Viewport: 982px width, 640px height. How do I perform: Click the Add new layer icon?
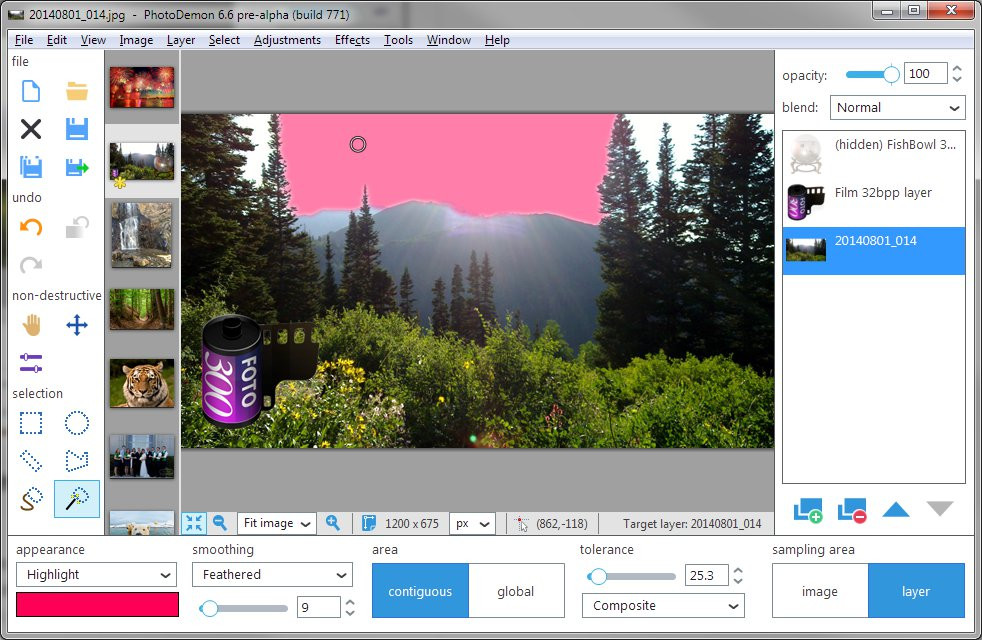[808, 510]
